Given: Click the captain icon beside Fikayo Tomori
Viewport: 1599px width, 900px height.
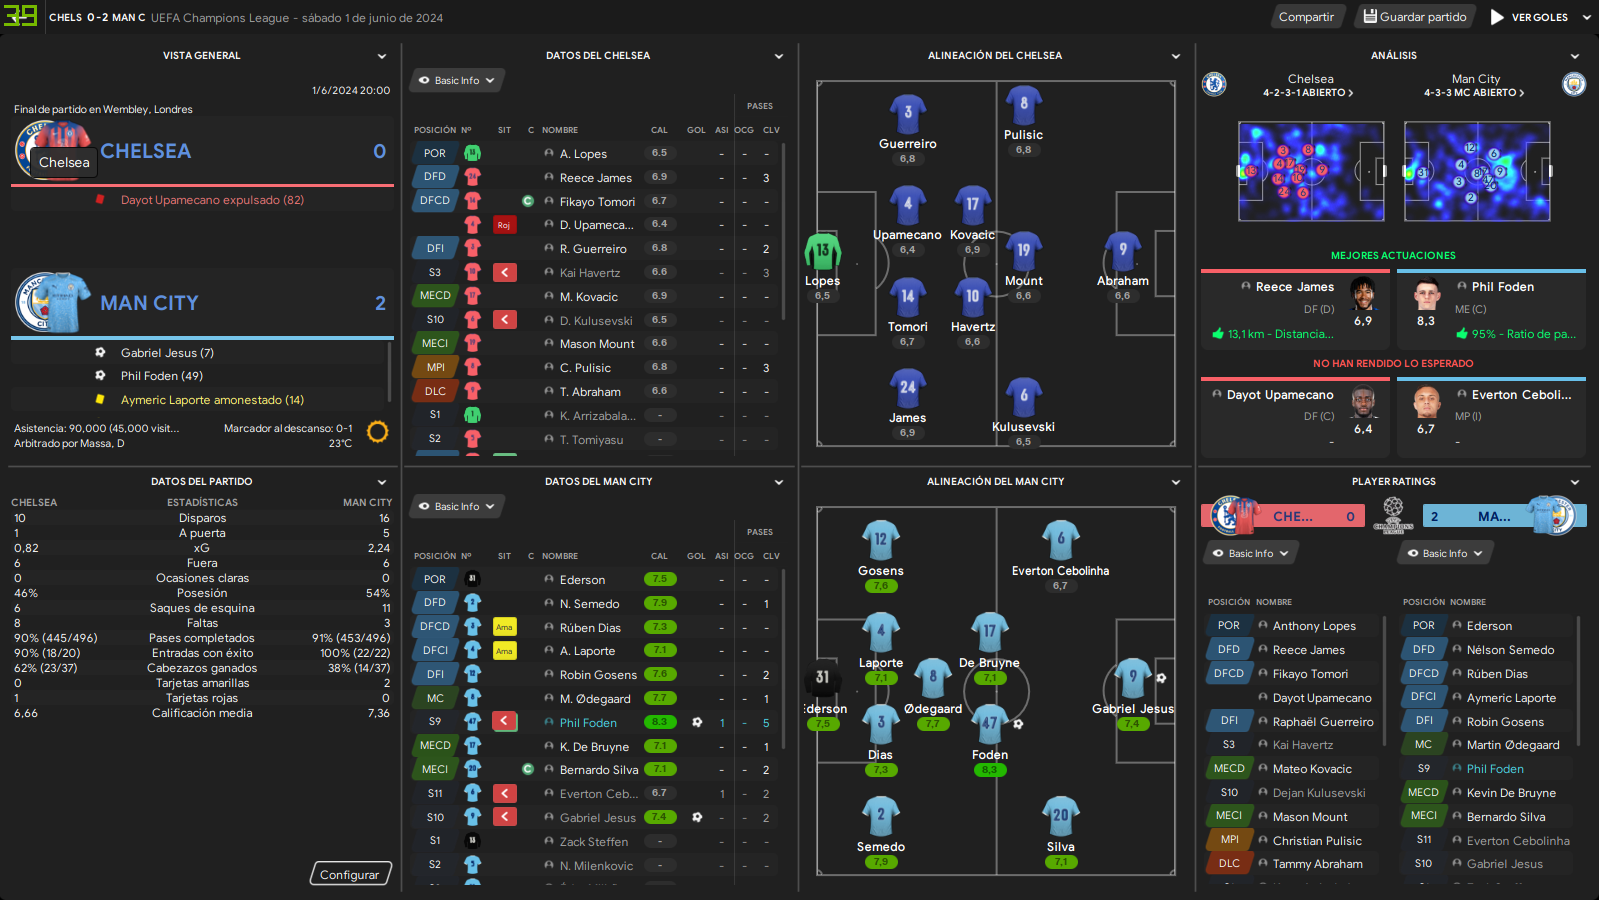Looking at the screenshot, I should [x=528, y=201].
